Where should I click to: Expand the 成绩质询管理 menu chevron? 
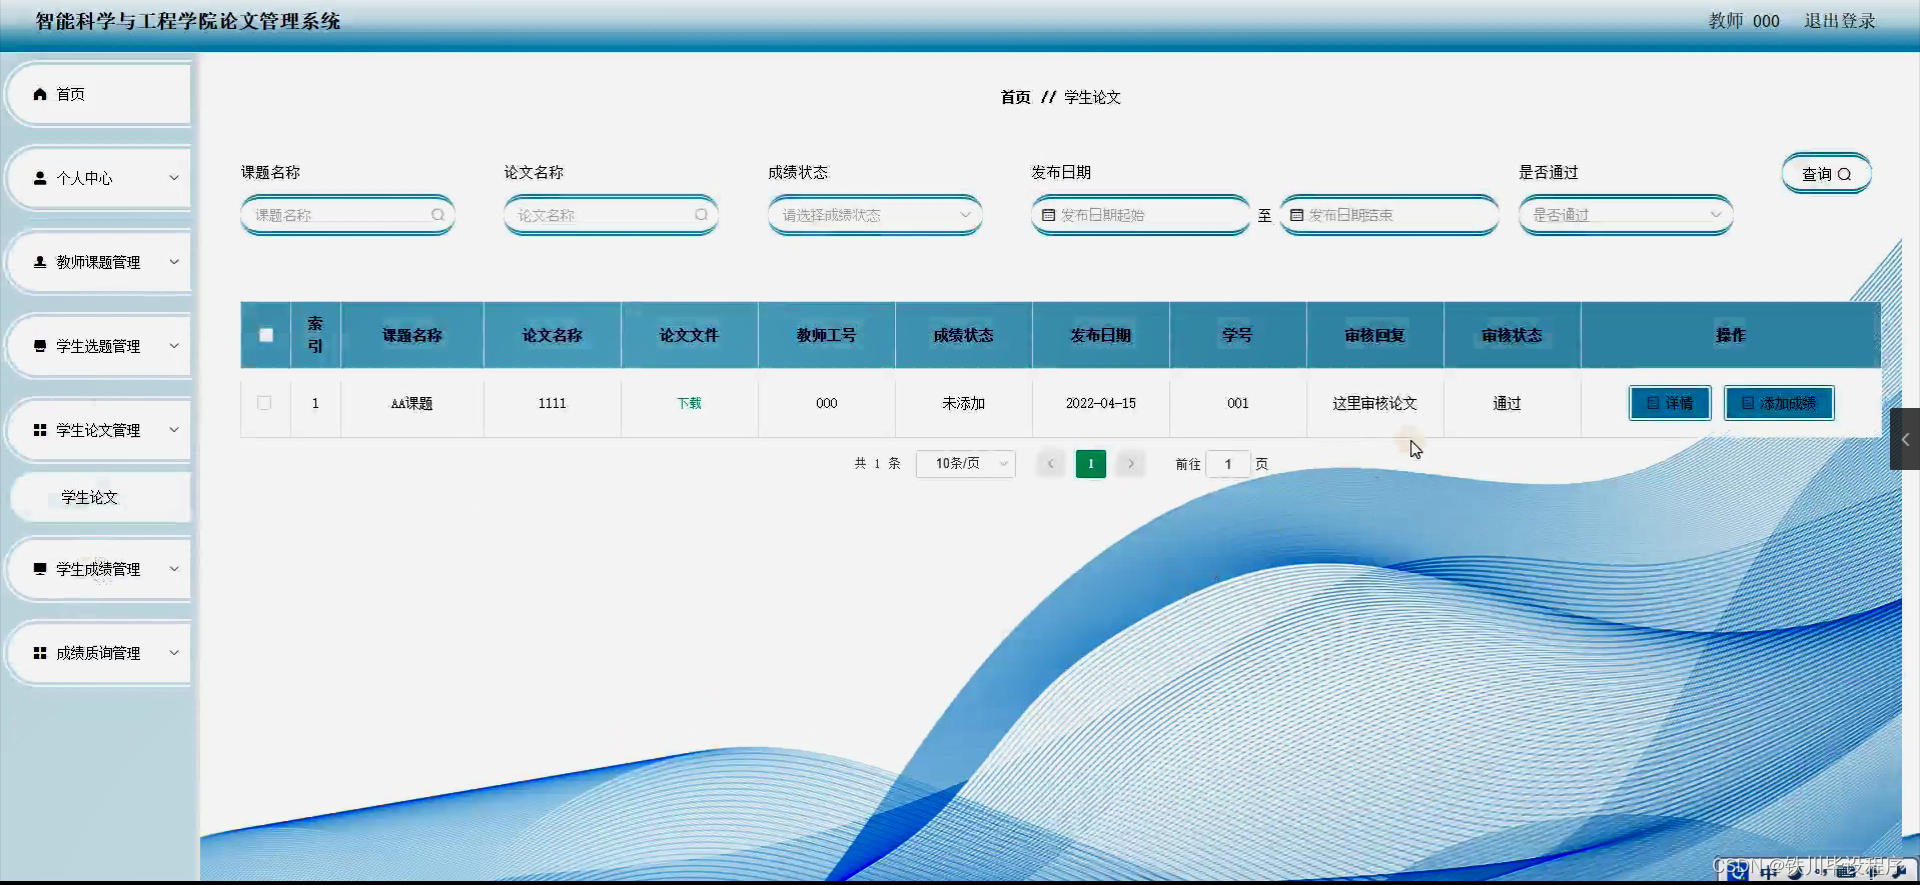[x=174, y=653]
